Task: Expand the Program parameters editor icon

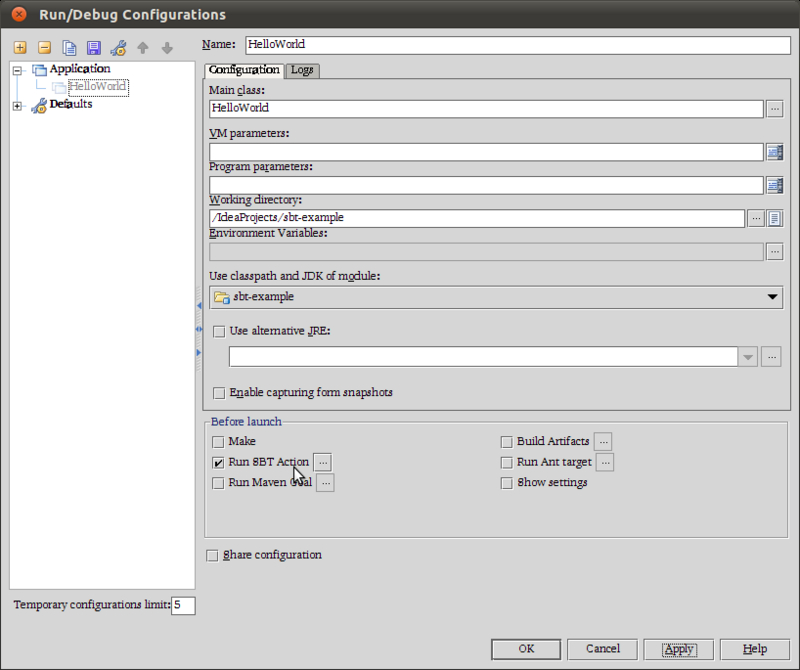Action: [774, 185]
